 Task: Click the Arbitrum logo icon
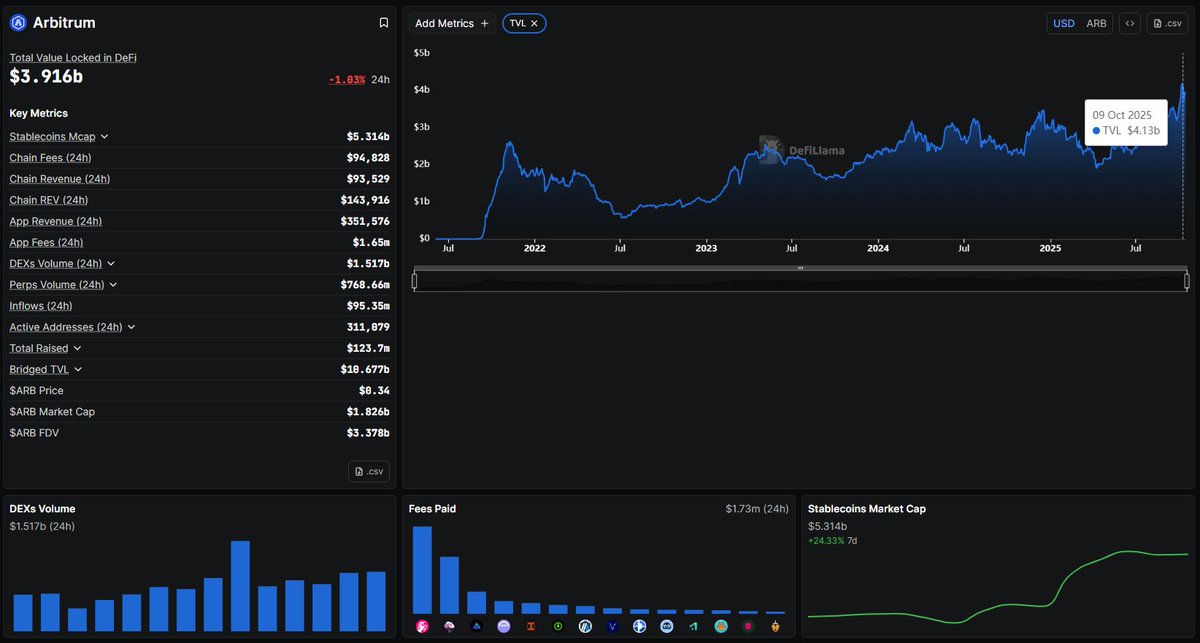point(18,23)
